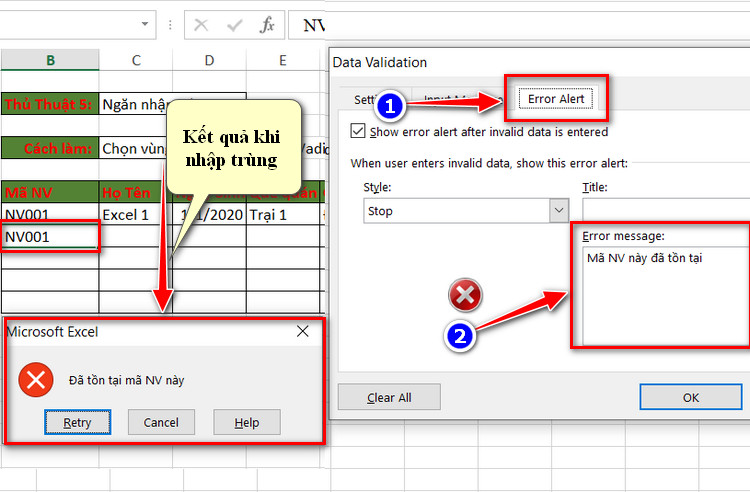Select the Thủ Thuật 5 label cell
The height and width of the screenshot is (492, 750).
[x=50, y=104]
